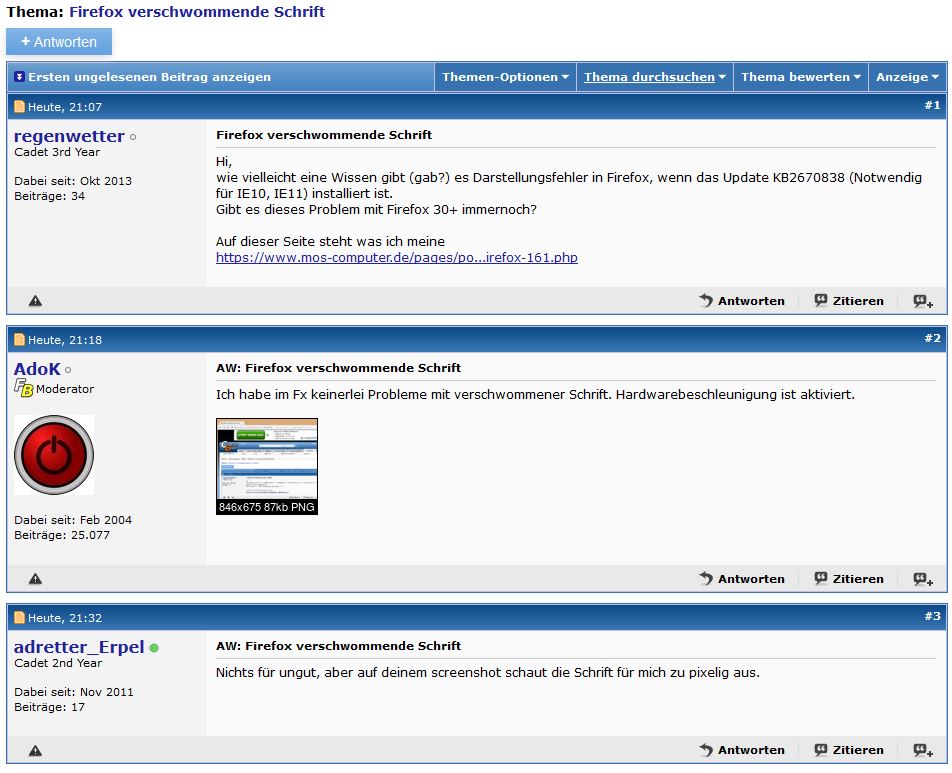Screen dimensions: 952x773
Task: Click AdoK's offline status indicator
Action: coord(68,370)
